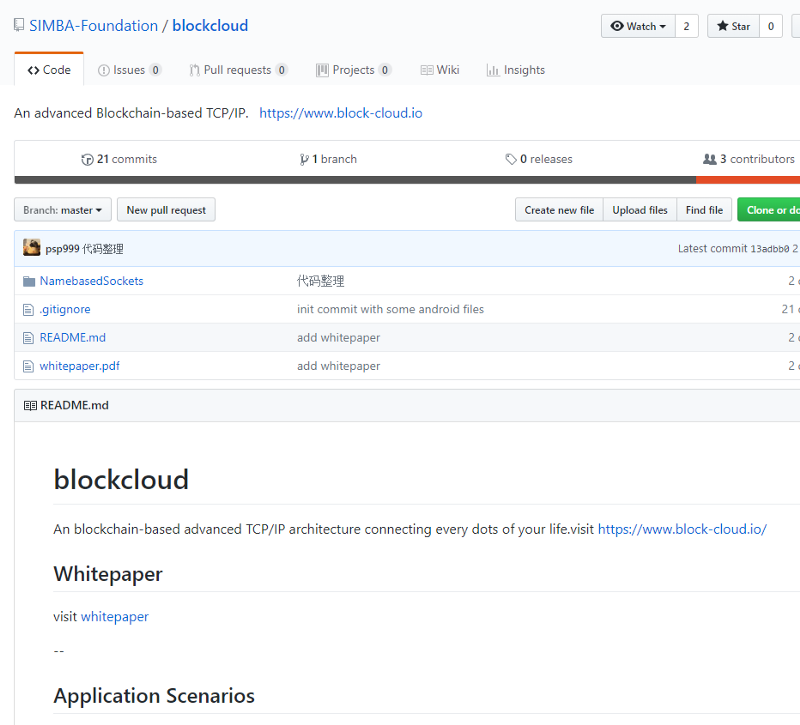Open whitepaper.pdf's 'add whitepaper' commit message
The height and width of the screenshot is (725, 800).
point(339,366)
